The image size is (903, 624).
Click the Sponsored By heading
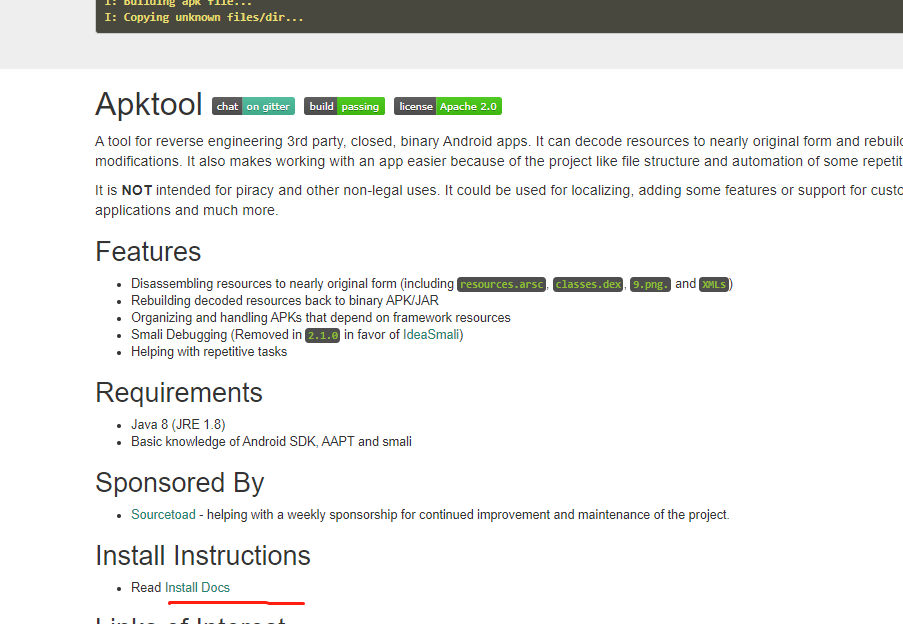179,483
